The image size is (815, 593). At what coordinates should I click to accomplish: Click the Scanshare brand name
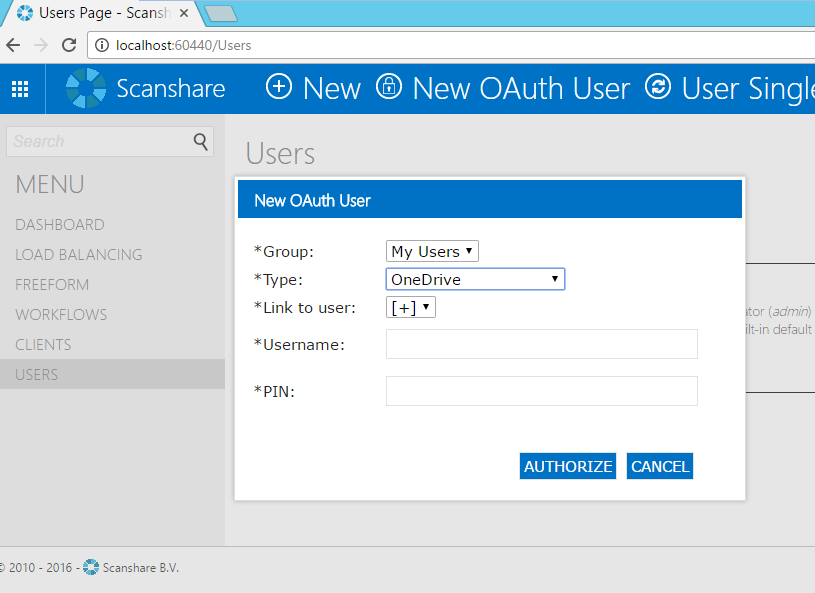(x=170, y=88)
